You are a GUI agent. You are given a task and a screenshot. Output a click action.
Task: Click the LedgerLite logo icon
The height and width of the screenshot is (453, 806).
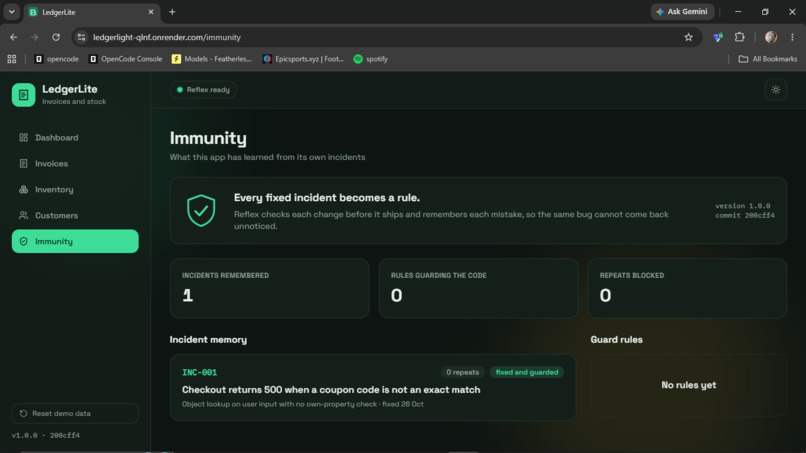coord(23,95)
